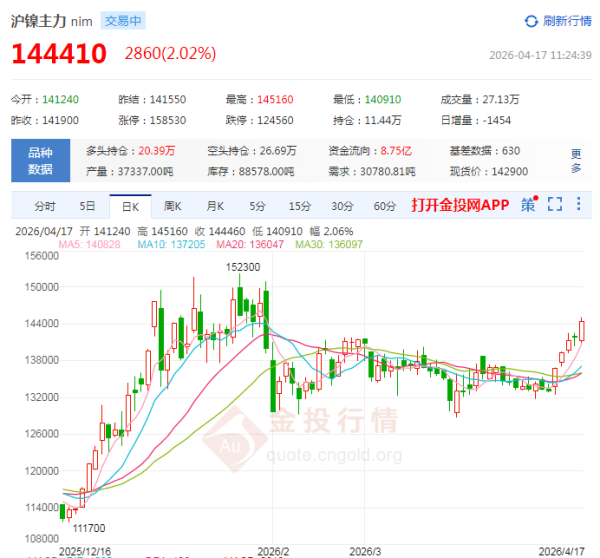The image size is (600, 558).
Task: Select the 日K daily candlestick tab
Action: click(x=130, y=207)
